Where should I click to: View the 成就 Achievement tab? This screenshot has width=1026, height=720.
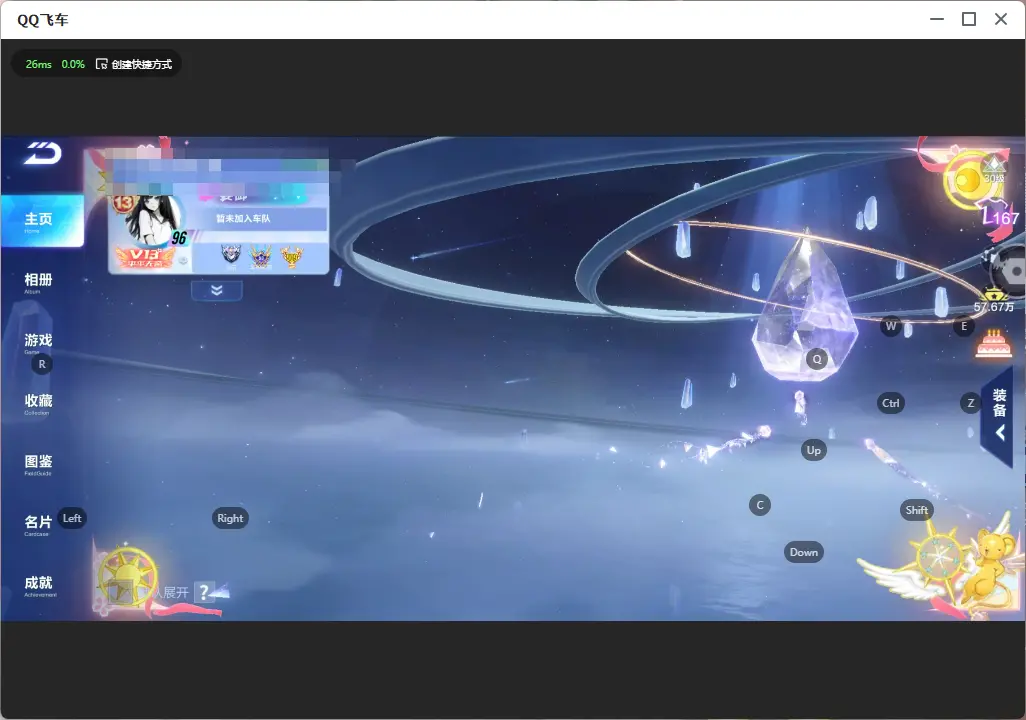[x=39, y=586]
